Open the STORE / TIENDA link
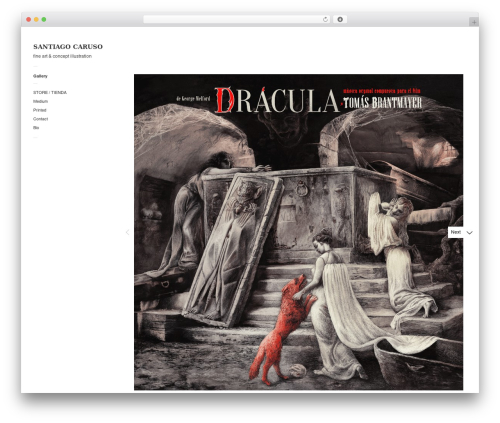The width and height of the screenshot is (500, 423). coord(50,93)
